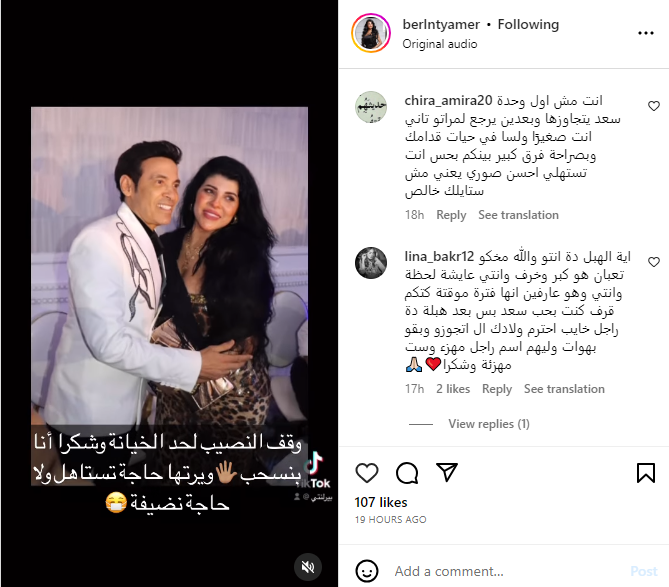Viewport: 669px width, 587px height.
Task: Like the lina_bakr12 comment
Action: point(654,262)
